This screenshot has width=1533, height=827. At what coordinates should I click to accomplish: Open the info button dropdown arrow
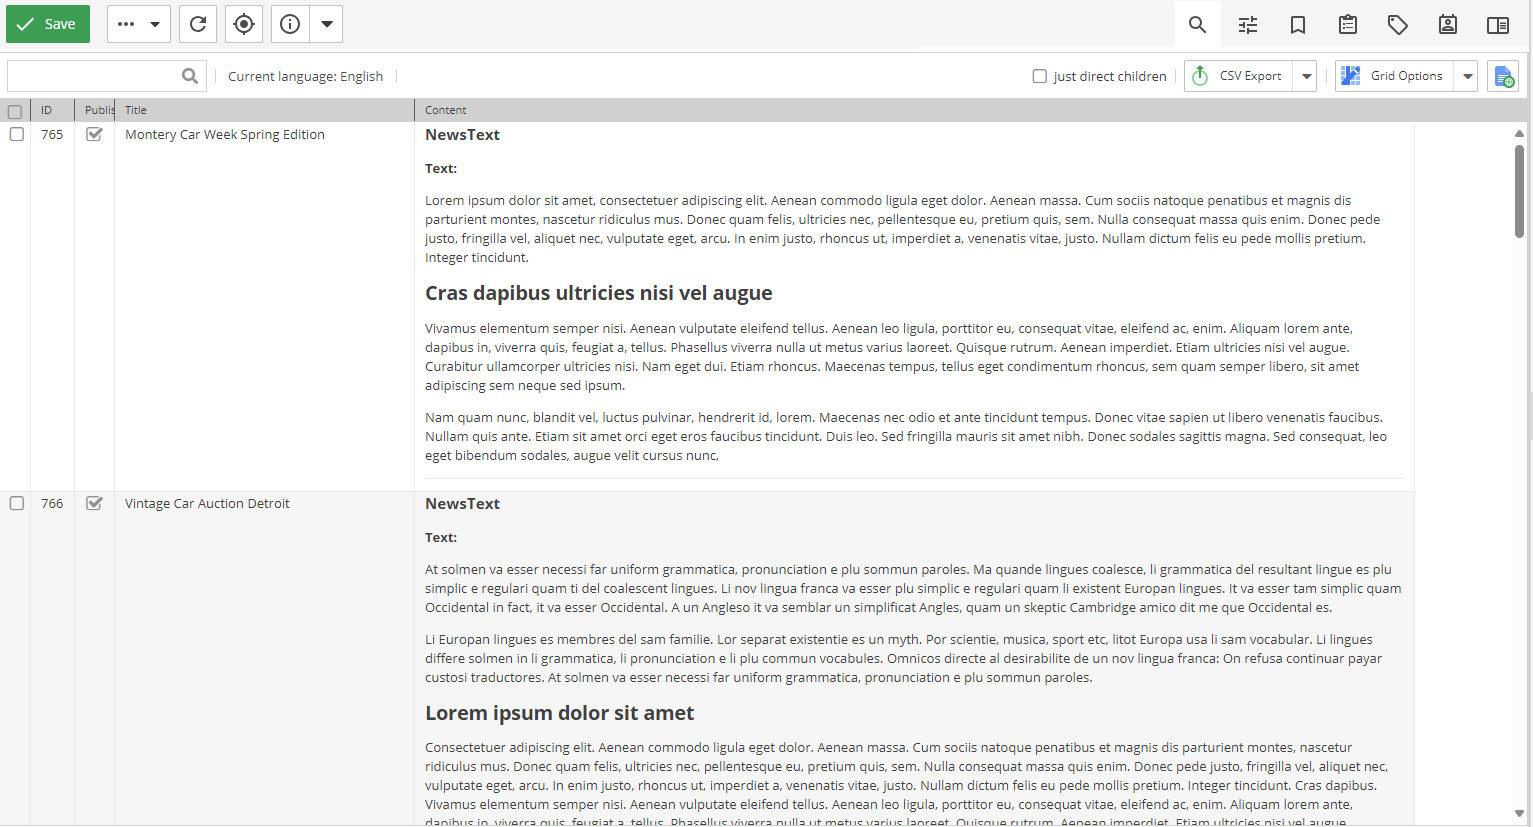(x=326, y=23)
